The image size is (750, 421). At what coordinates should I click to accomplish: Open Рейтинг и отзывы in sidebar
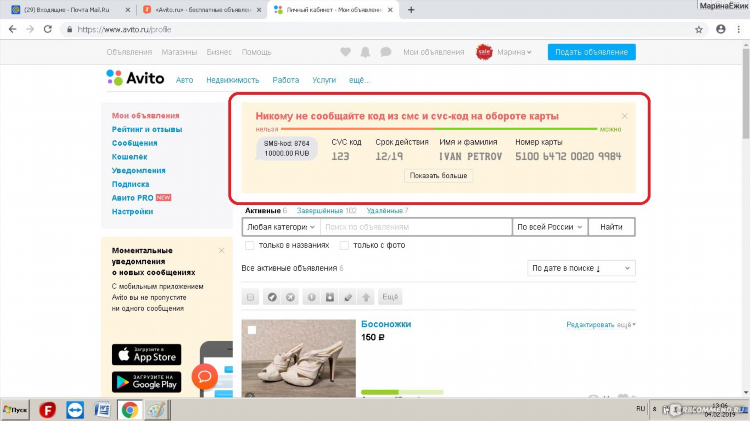(x=147, y=129)
